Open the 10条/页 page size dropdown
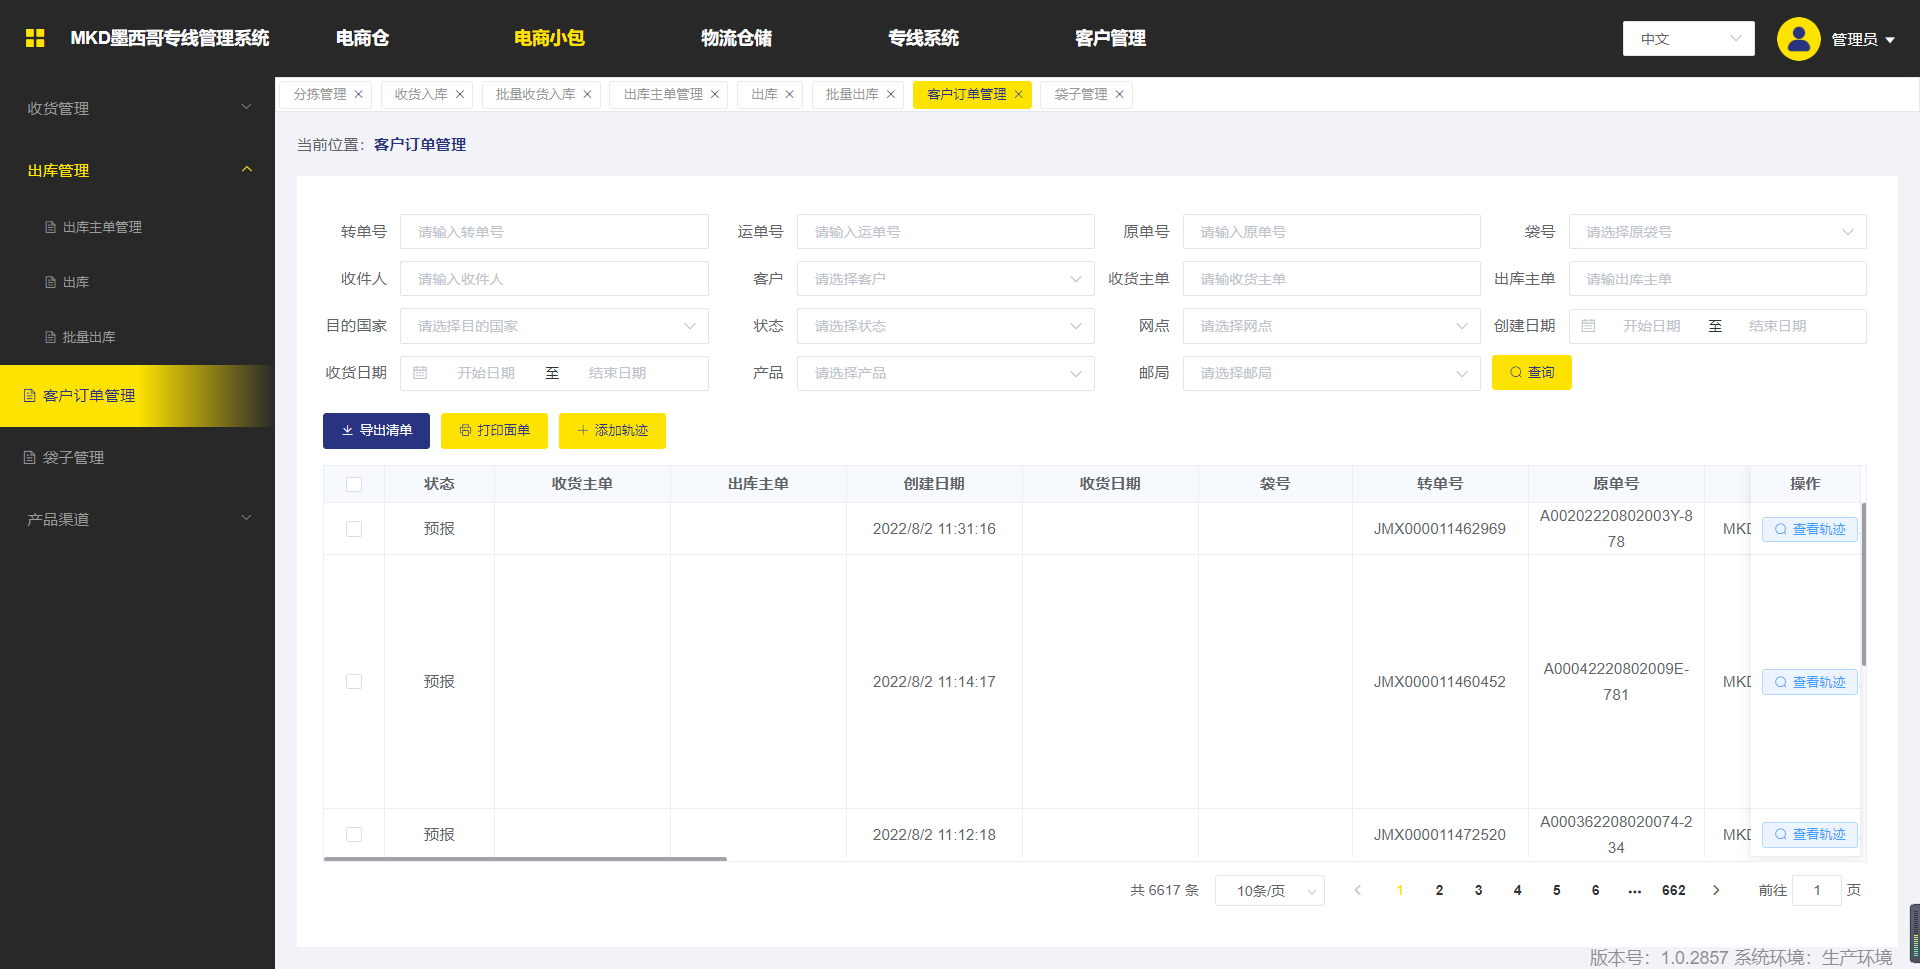The height and width of the screenshot is (969, 1920). (1269, 890)
